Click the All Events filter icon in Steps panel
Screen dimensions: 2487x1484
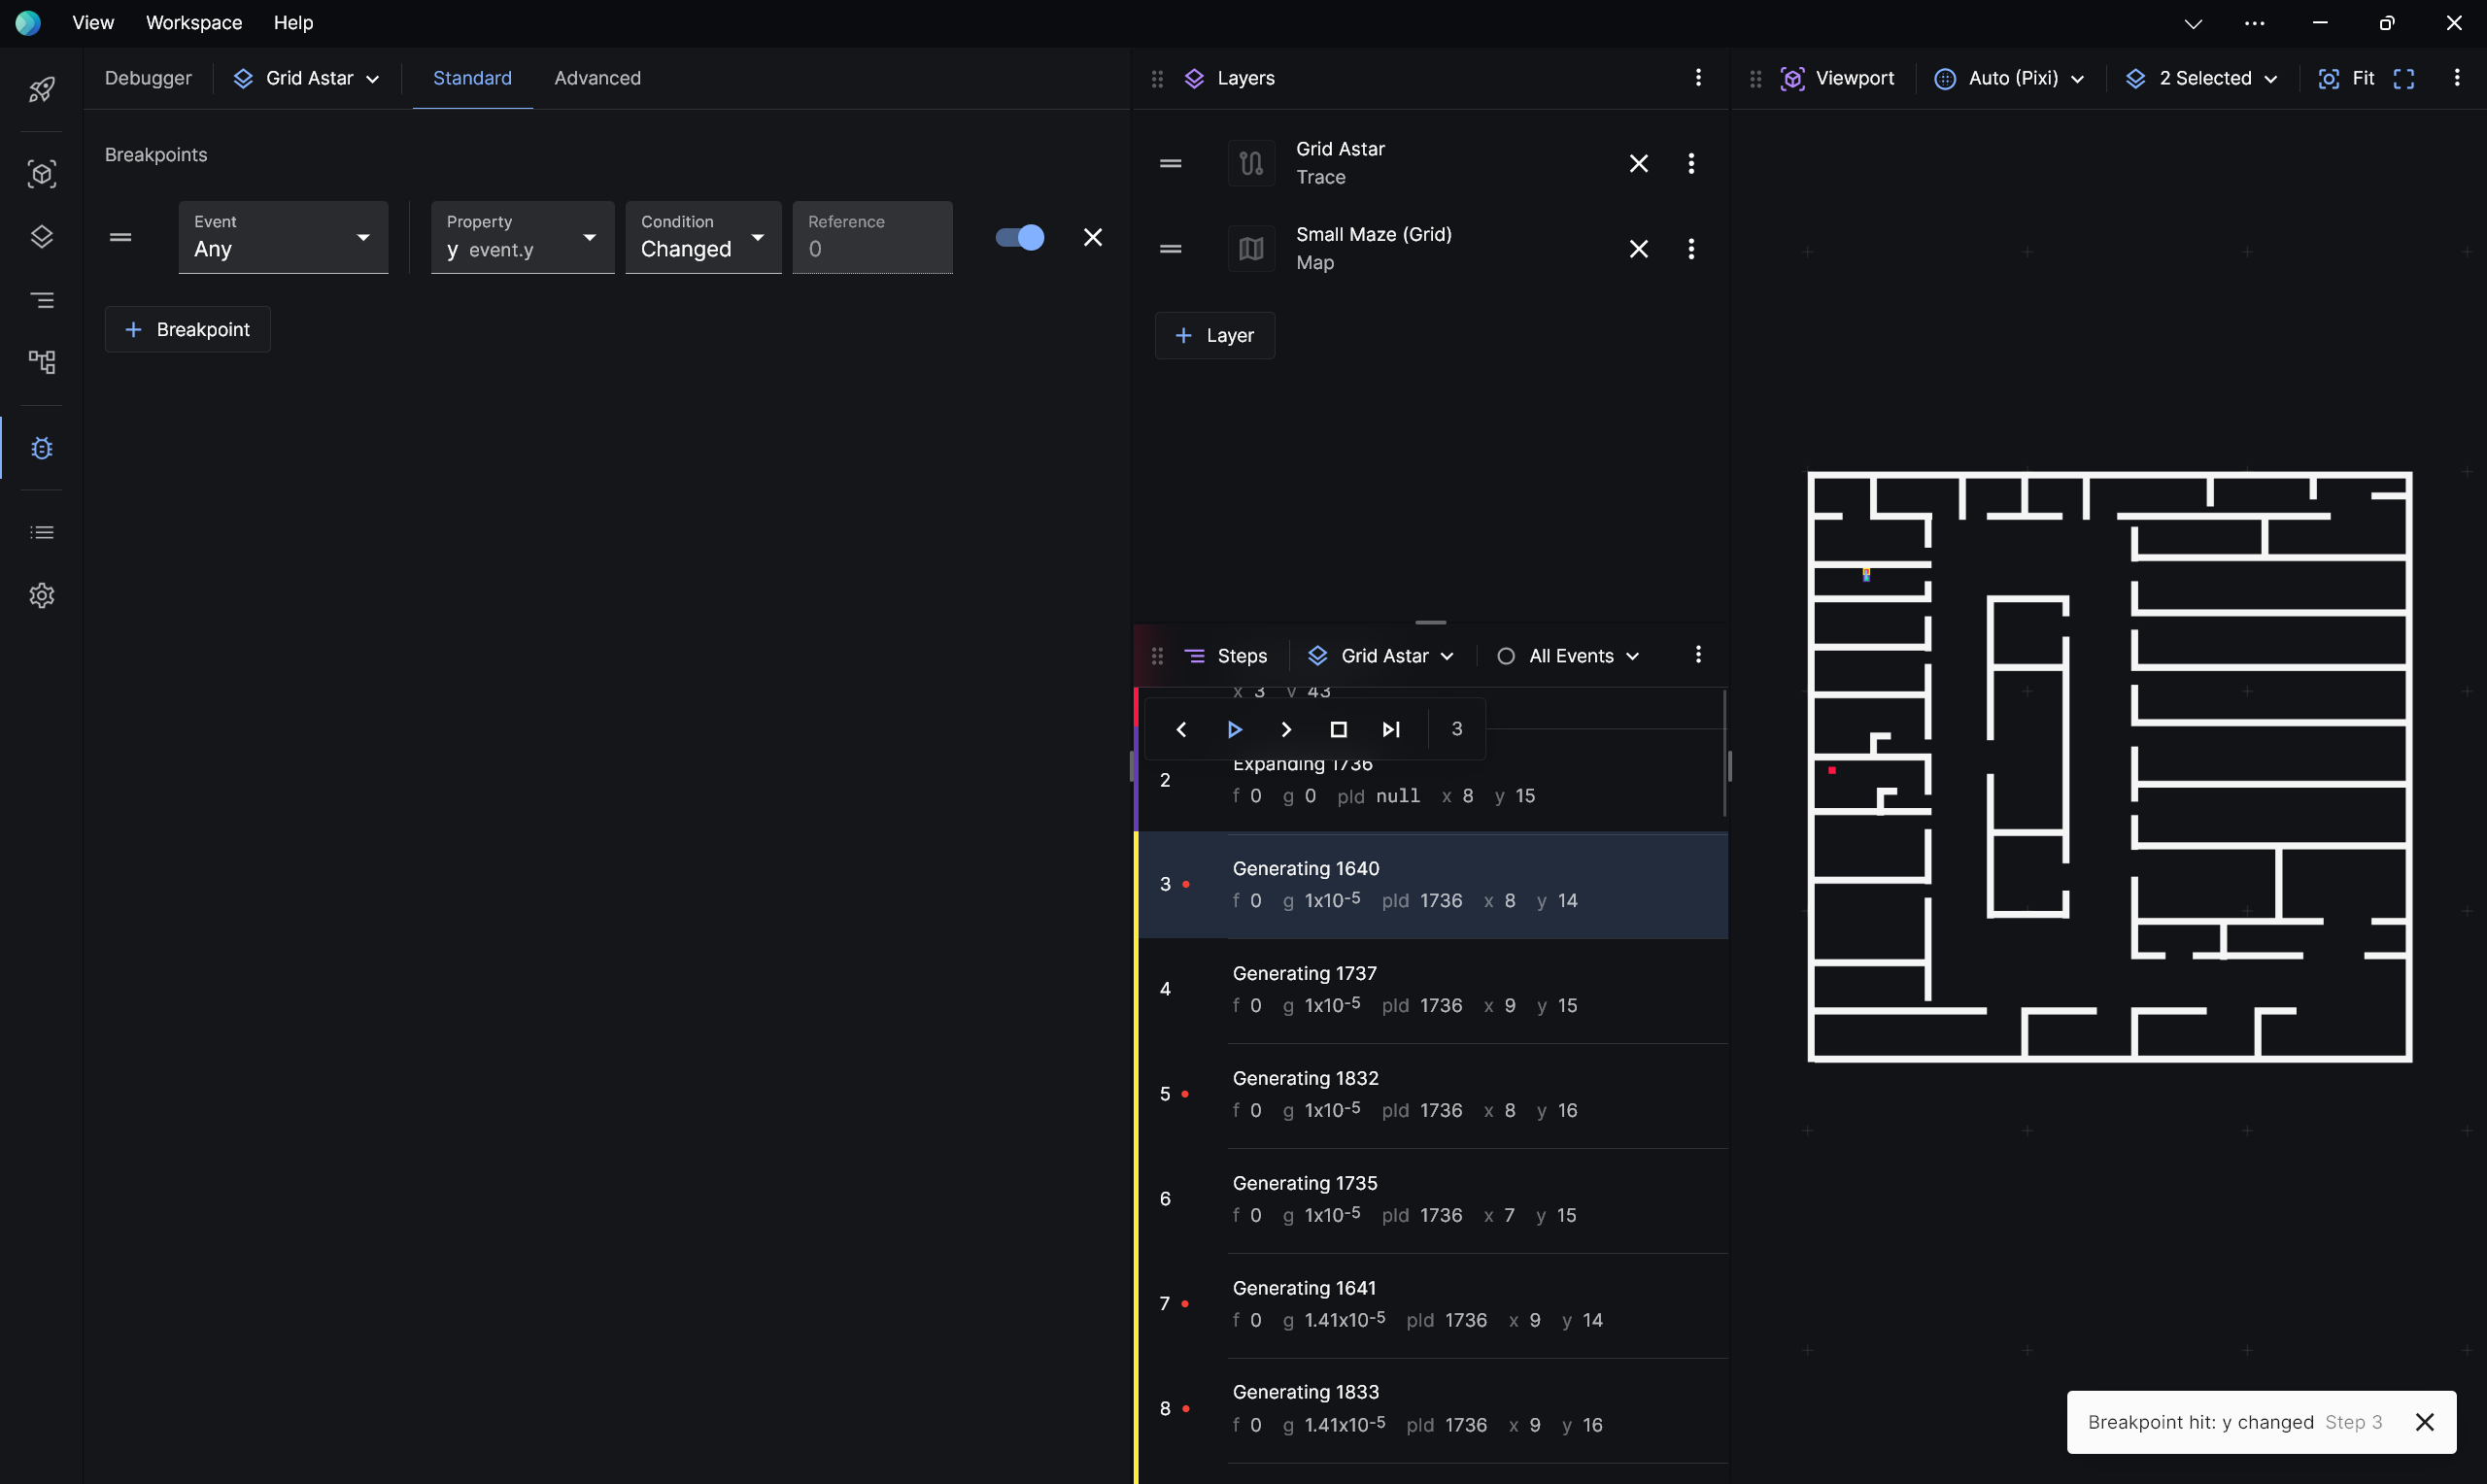coord(1503,656)
